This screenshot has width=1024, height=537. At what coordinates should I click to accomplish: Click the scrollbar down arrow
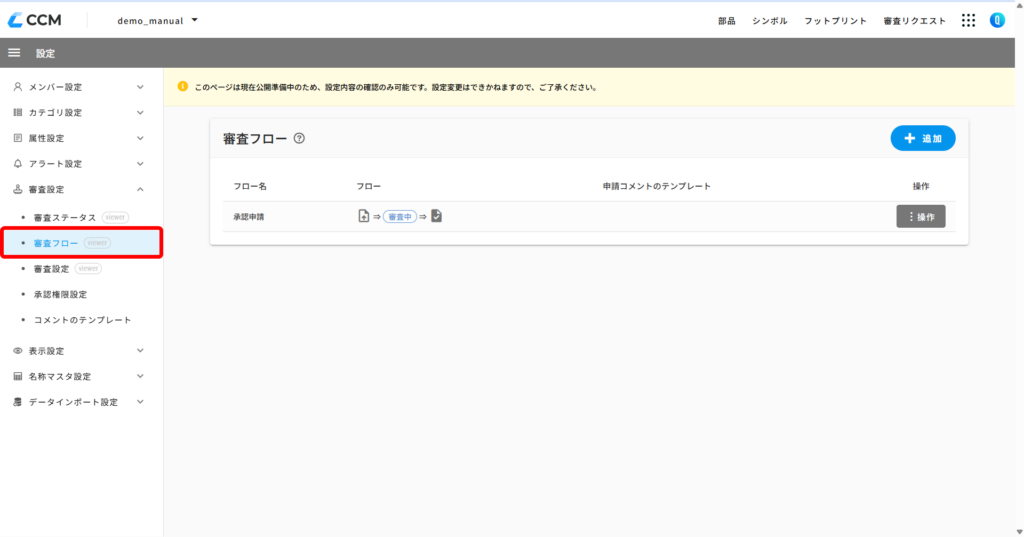coord(1019,532)
